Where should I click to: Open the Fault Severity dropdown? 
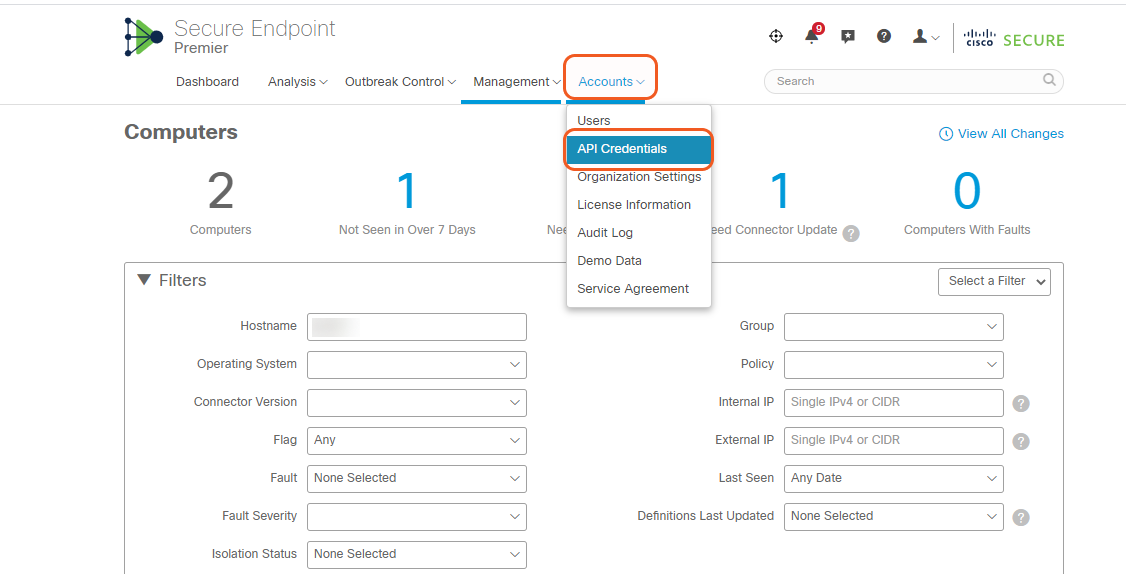coord(417,517)
